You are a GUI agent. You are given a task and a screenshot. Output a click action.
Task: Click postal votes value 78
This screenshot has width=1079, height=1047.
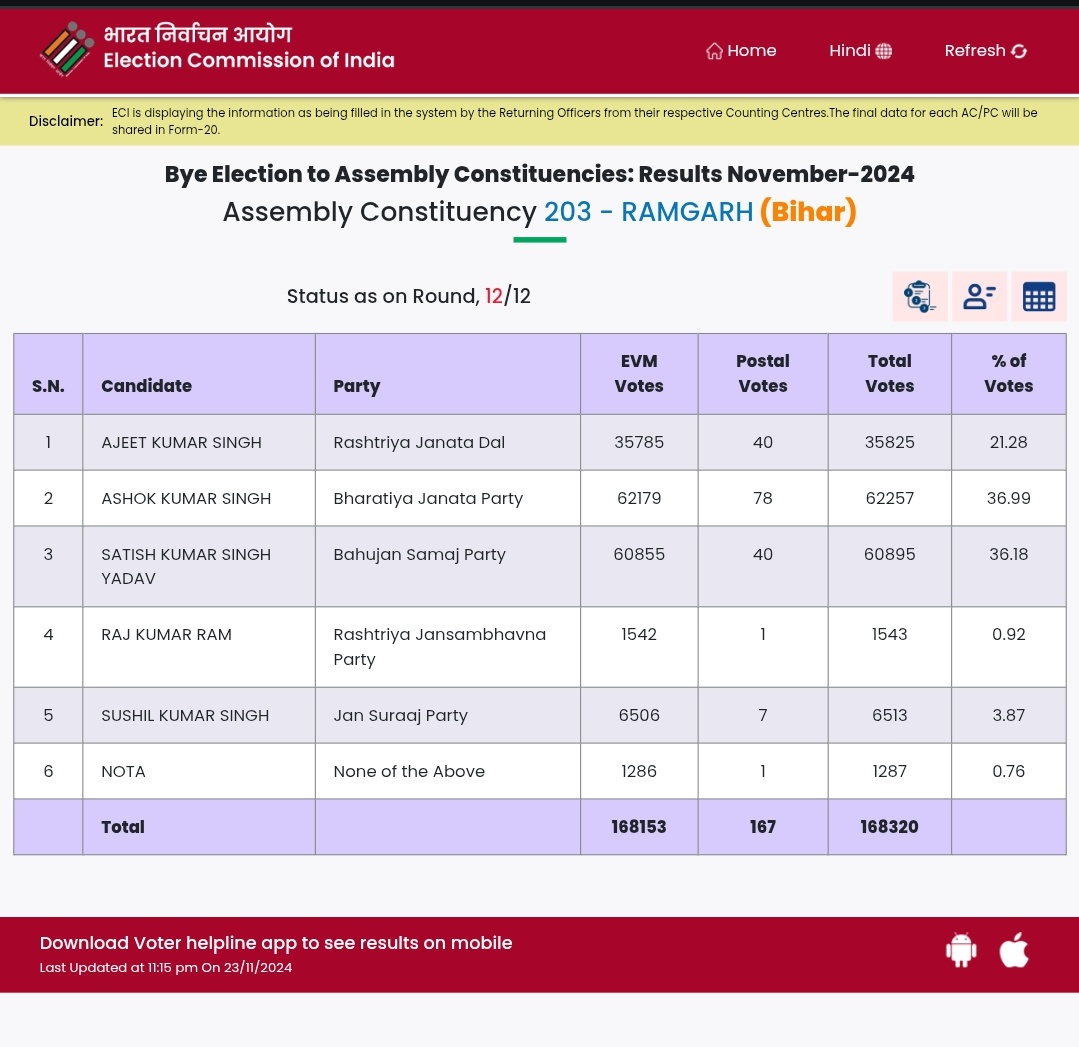(x=762, y=498)
